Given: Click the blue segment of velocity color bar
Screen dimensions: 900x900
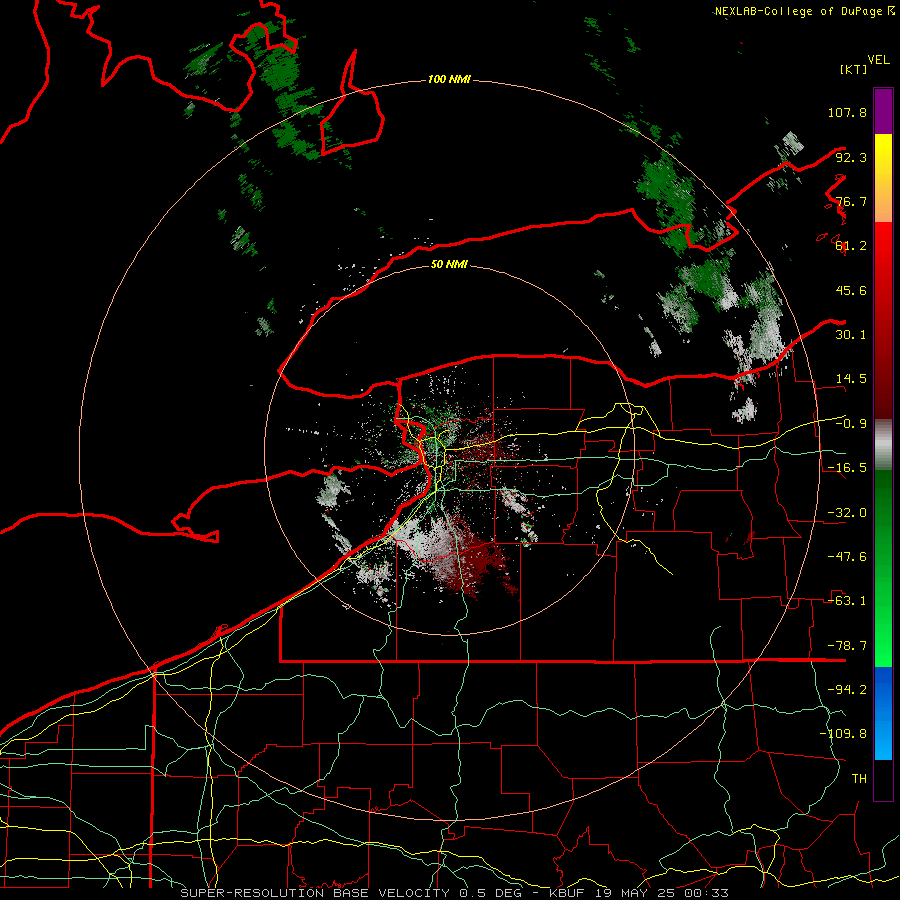Looking at the screenshot, I should pyautogui.click(x=883, y=713).
